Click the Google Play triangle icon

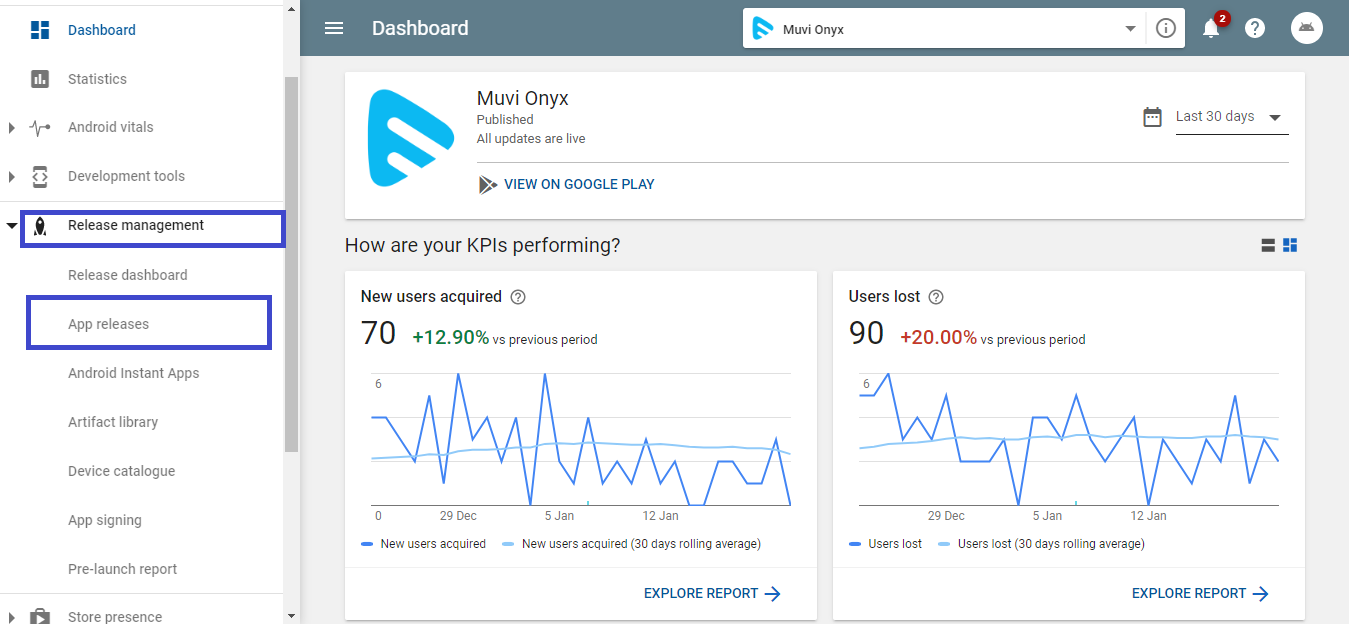click(x=488, y=184)
